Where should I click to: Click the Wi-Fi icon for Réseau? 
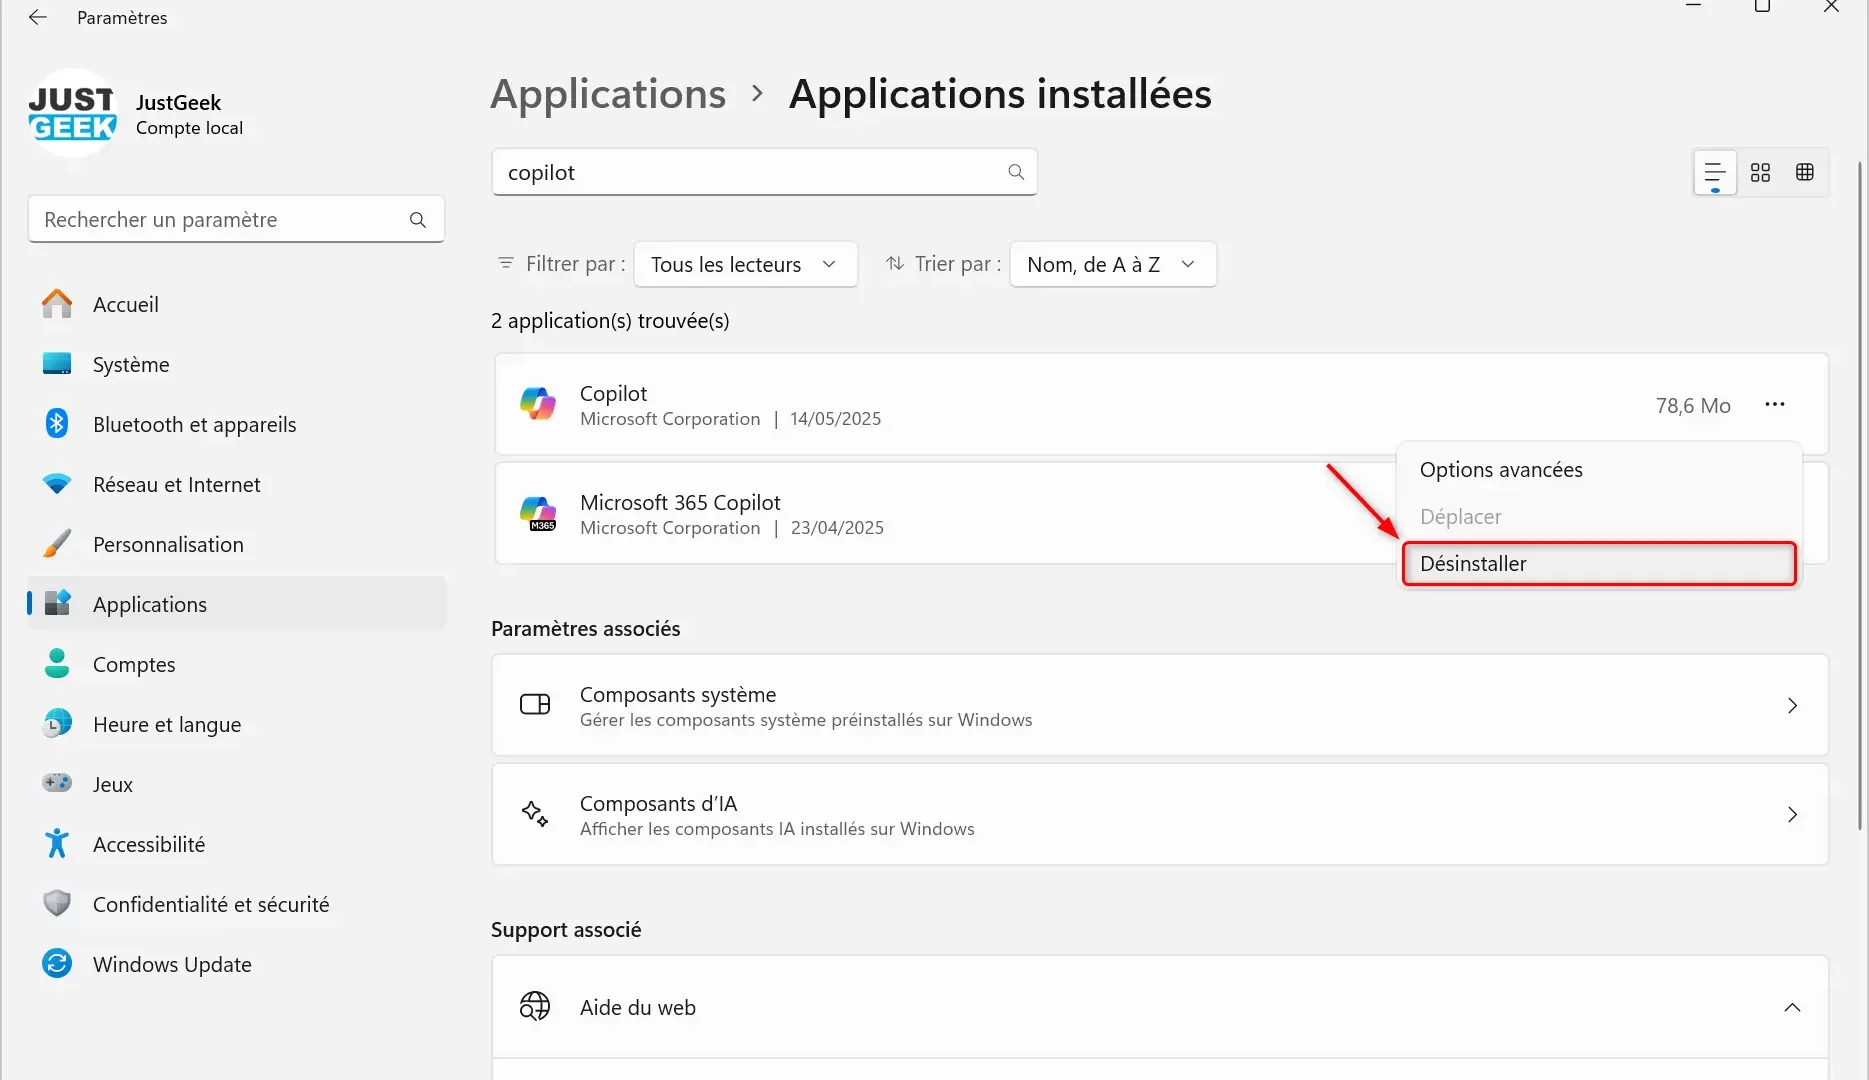[57, 484]
